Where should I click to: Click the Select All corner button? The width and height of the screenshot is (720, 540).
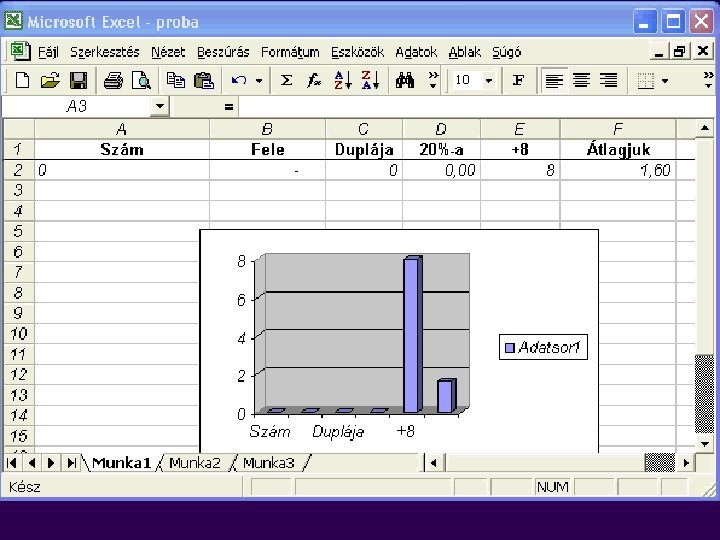[18, 129]
